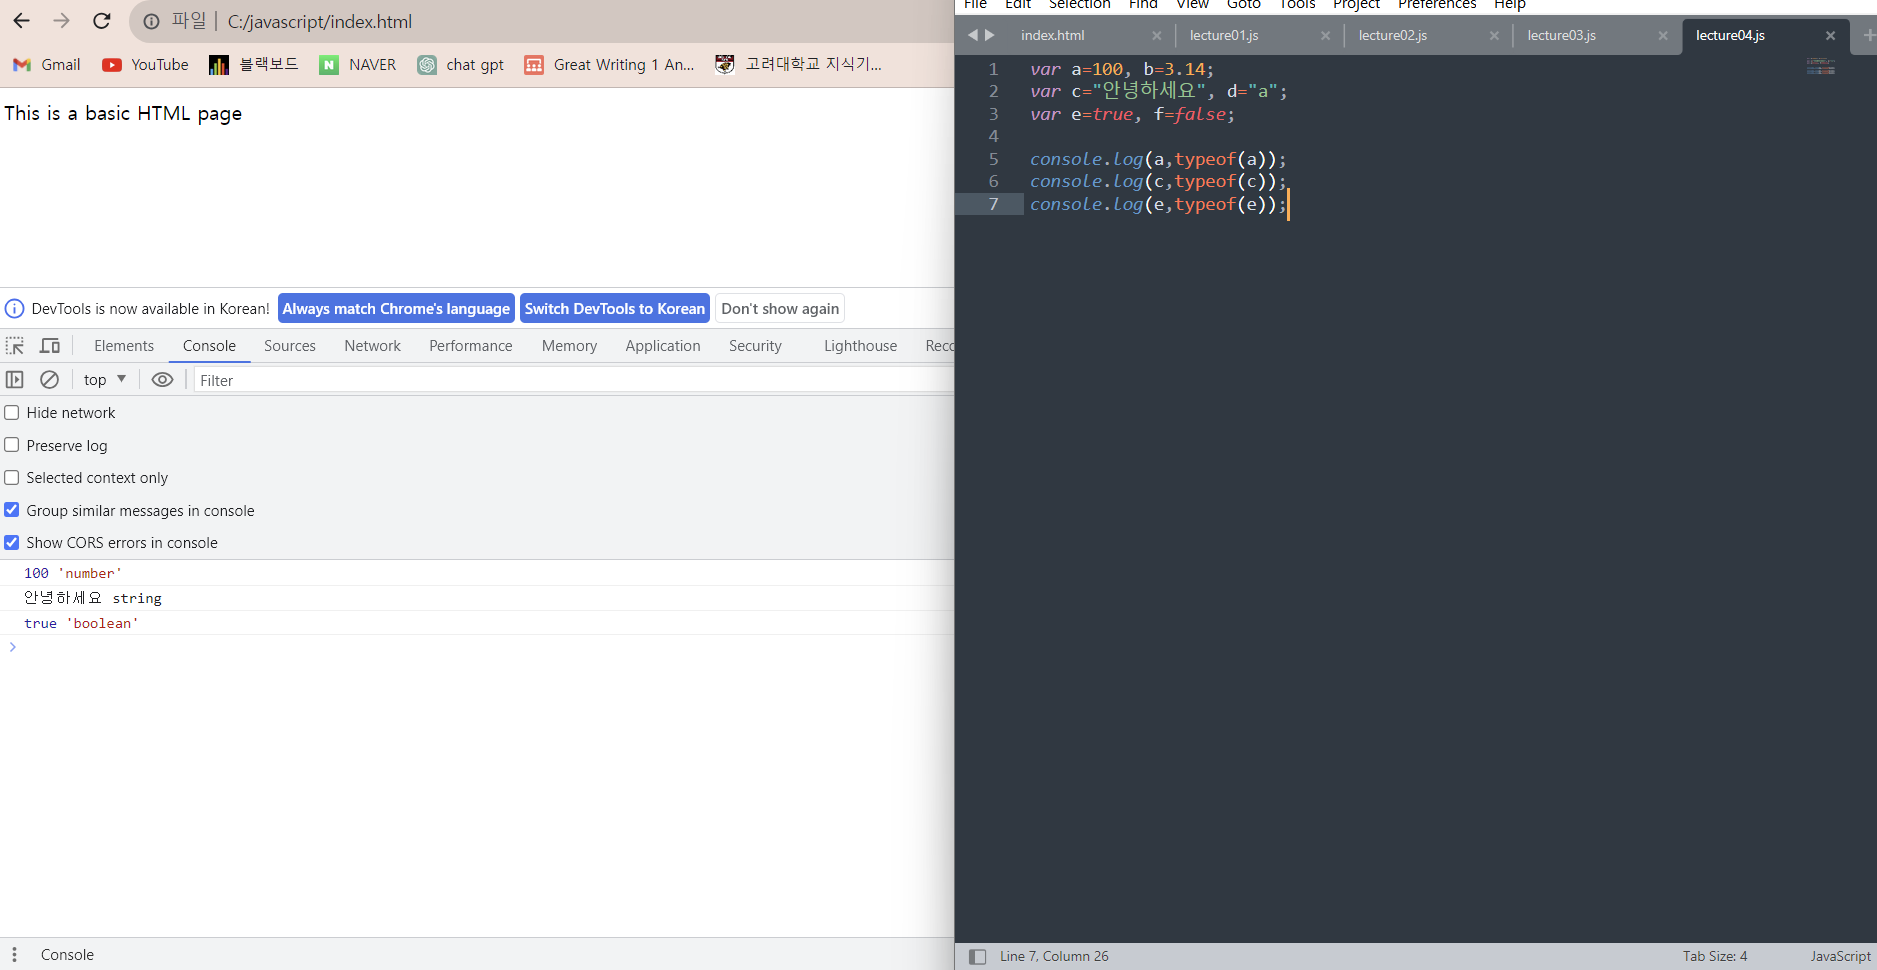Click Sublime next tab arrow

(990, 35)
